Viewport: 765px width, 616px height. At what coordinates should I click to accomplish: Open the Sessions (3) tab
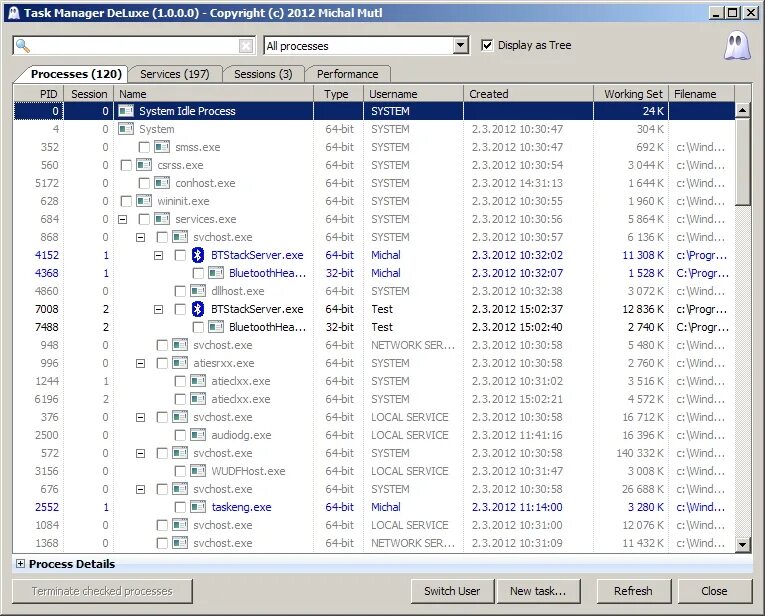click(263, 74)
